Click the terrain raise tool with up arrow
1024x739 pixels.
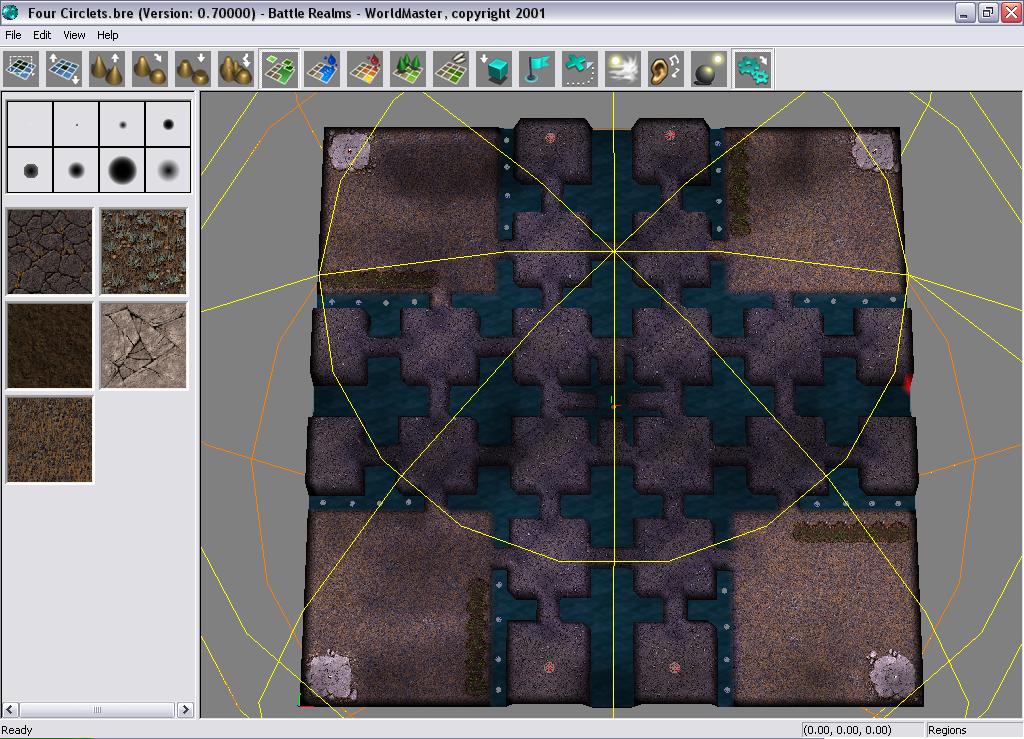(107, 69)
